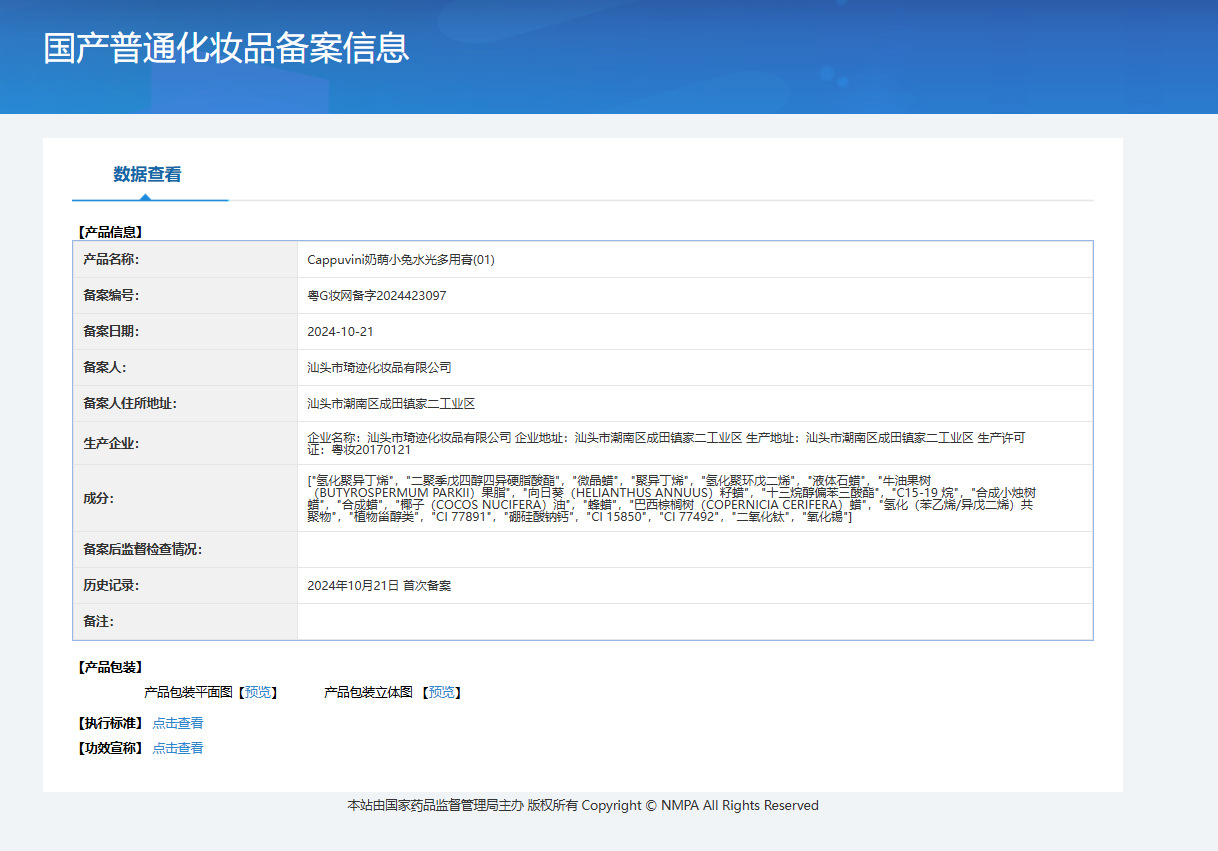
Task: Preview 产品包装立体图 via 预览 link
Action: [441, 692]
